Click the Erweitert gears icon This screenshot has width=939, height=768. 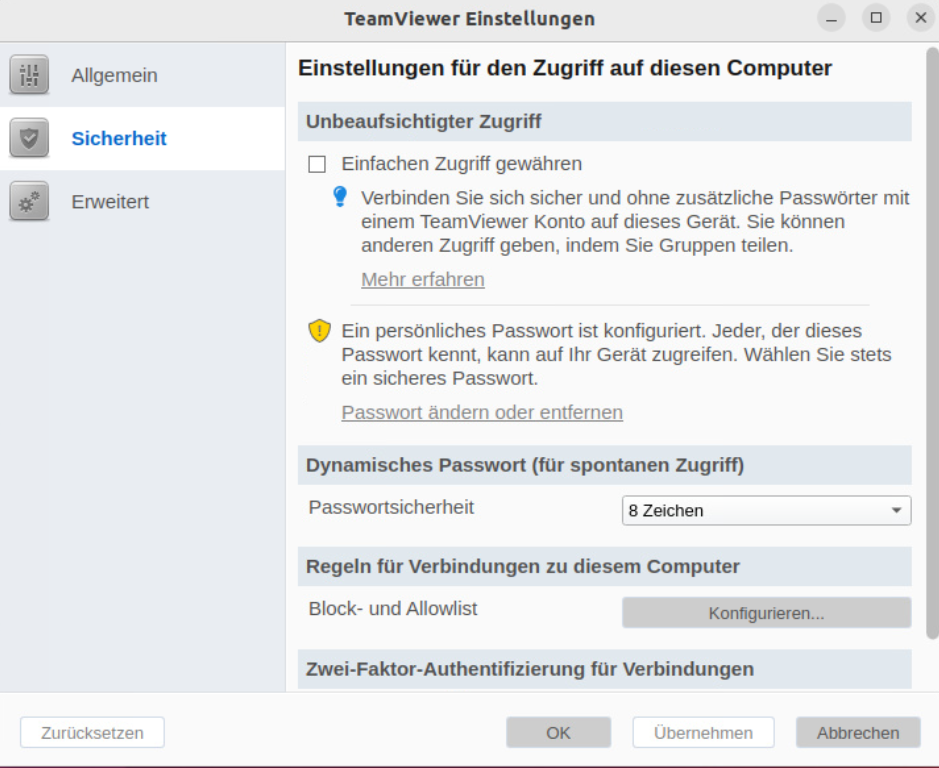(29, 201)
